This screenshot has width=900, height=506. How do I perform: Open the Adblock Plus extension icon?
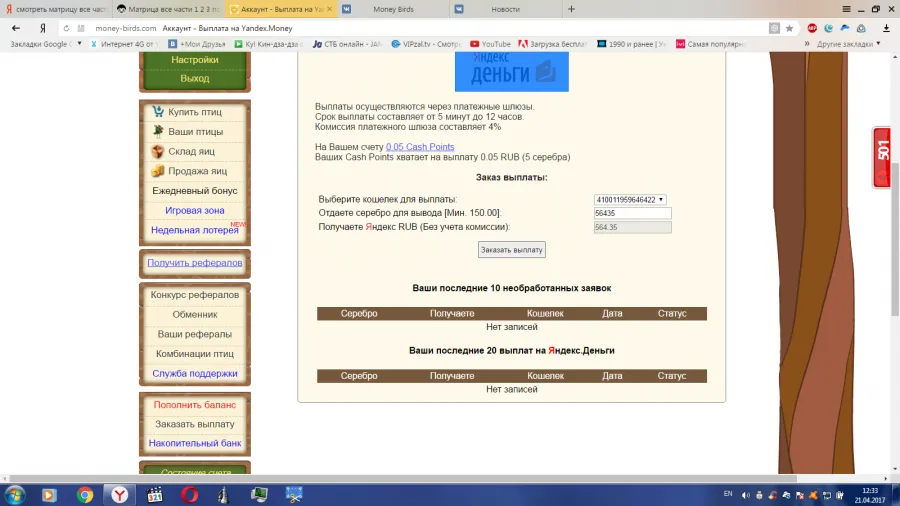(x=812, y=28)
